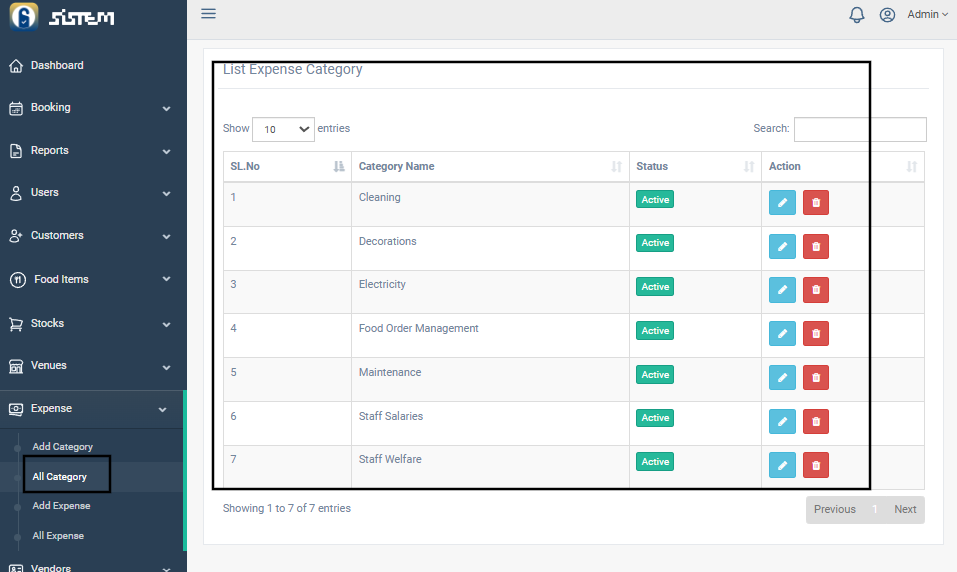
Task: Expand the Customers menu chevron
Action: (x=166, y=236)
